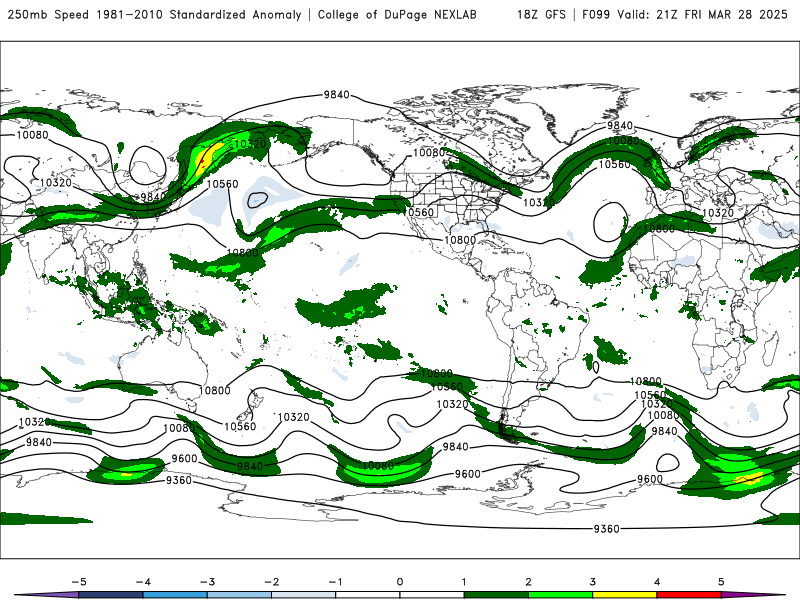The height and width of the screenshot is (600, 800).
Task: Click the 10560 contour label near New Zealand
Action: point(240,426)
